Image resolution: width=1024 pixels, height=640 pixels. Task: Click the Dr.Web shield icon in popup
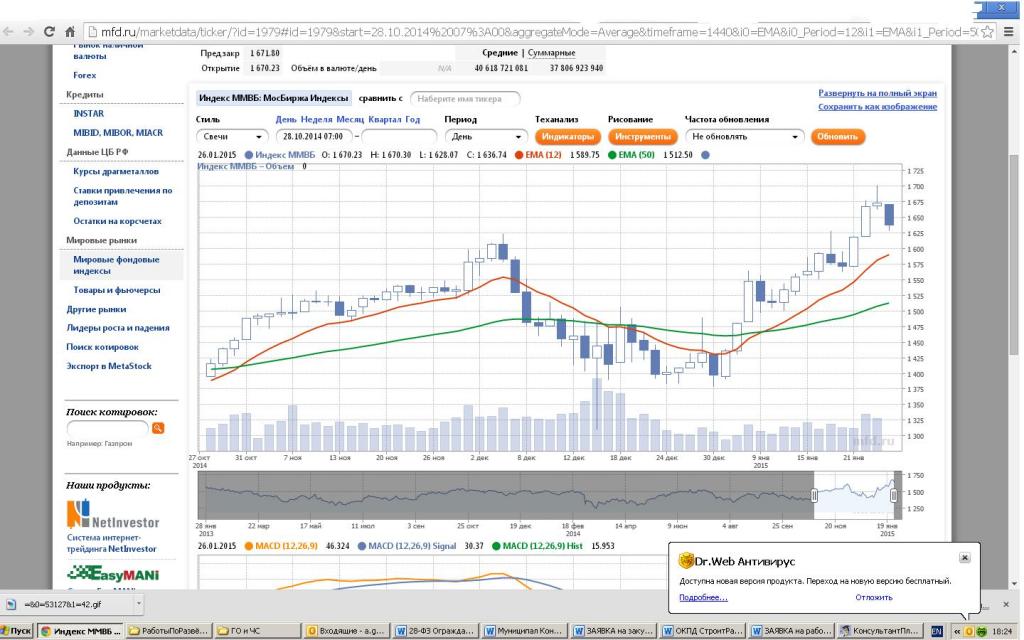coord(687,560)
